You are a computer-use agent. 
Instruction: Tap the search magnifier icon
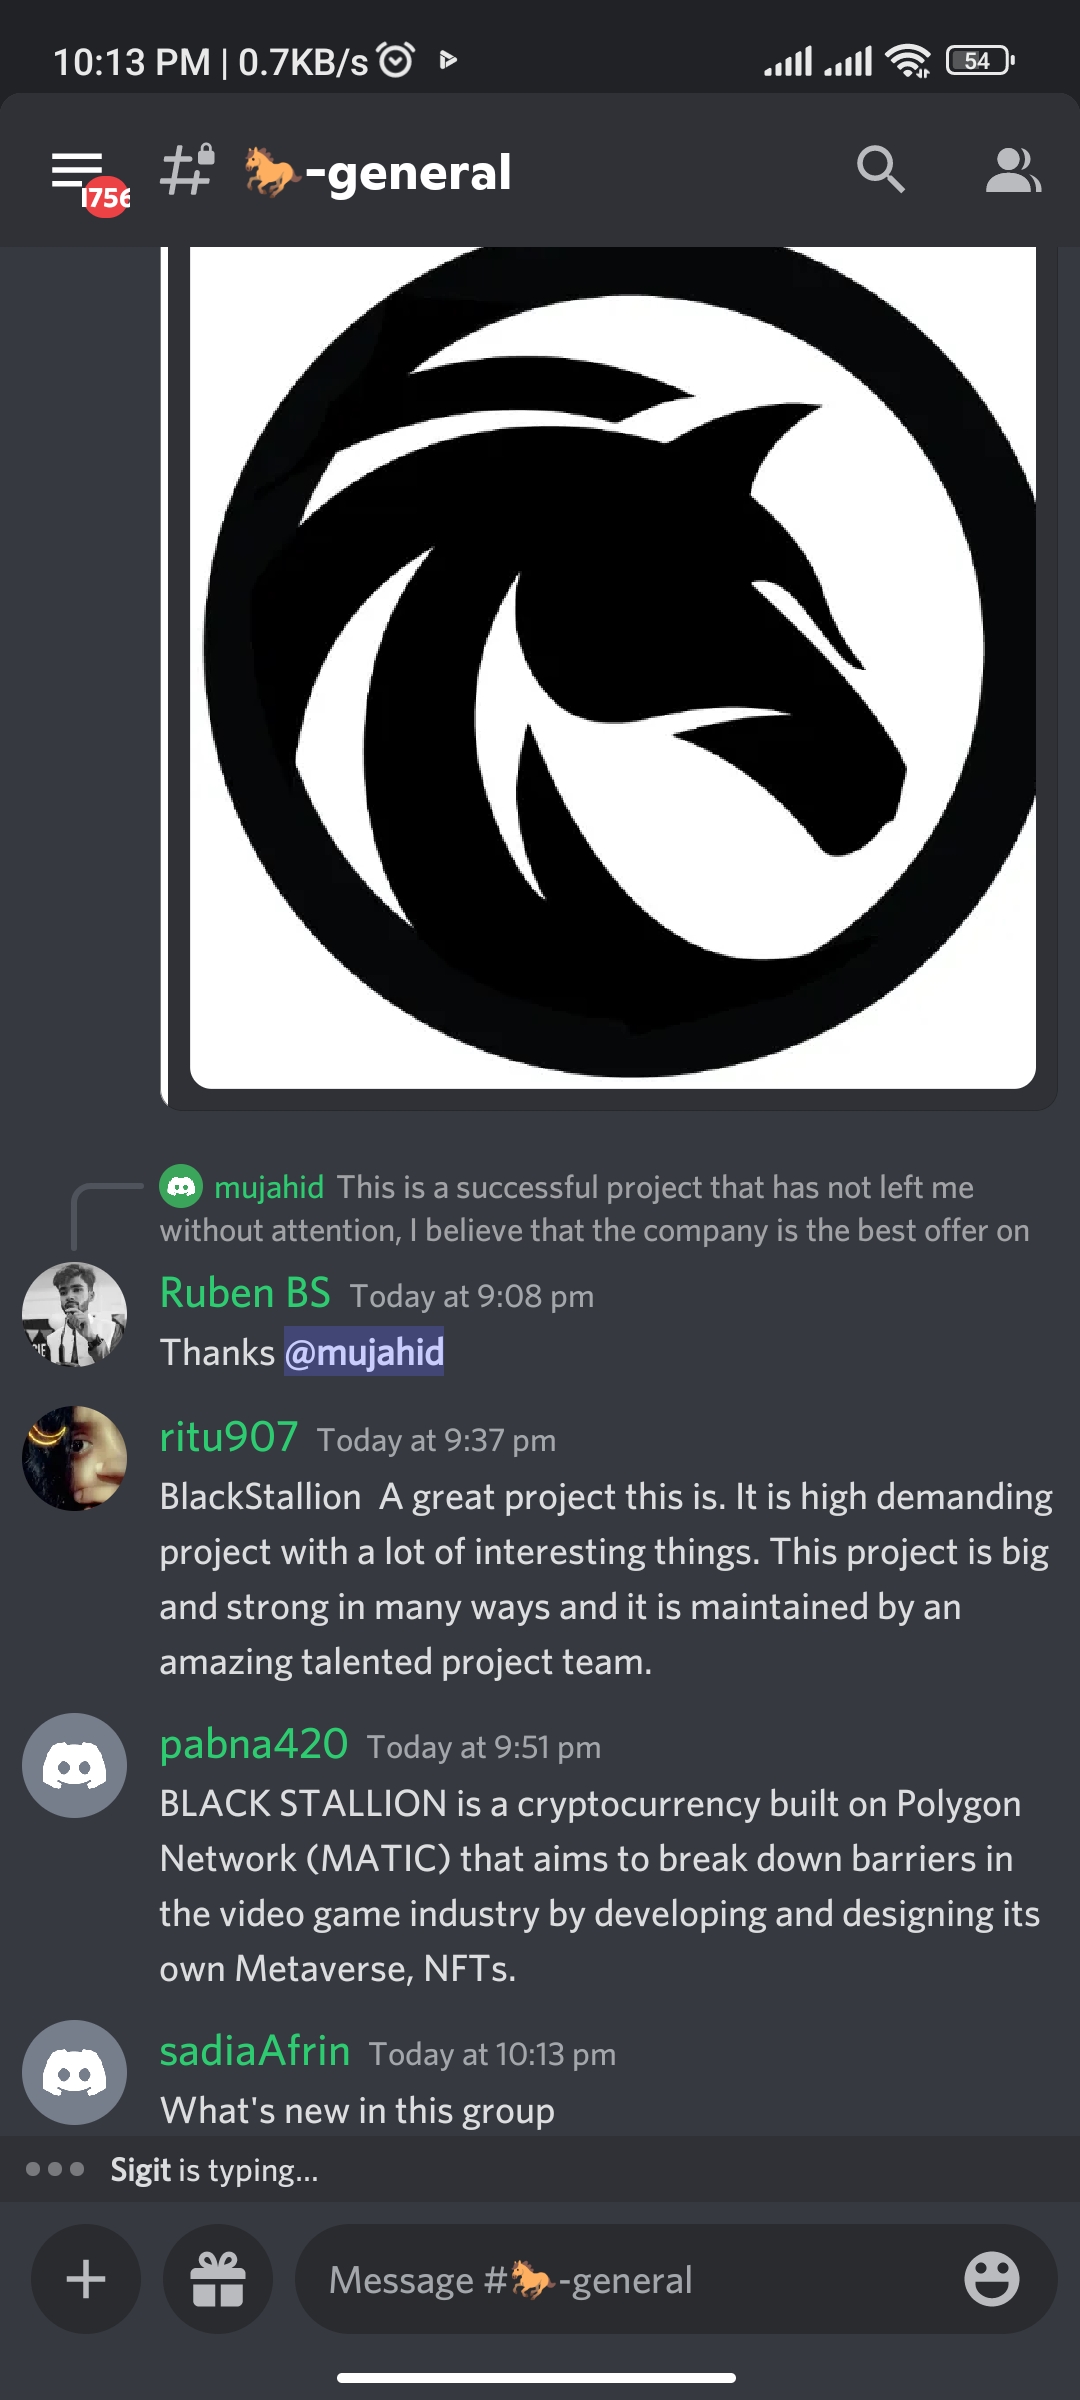(880, 169)
